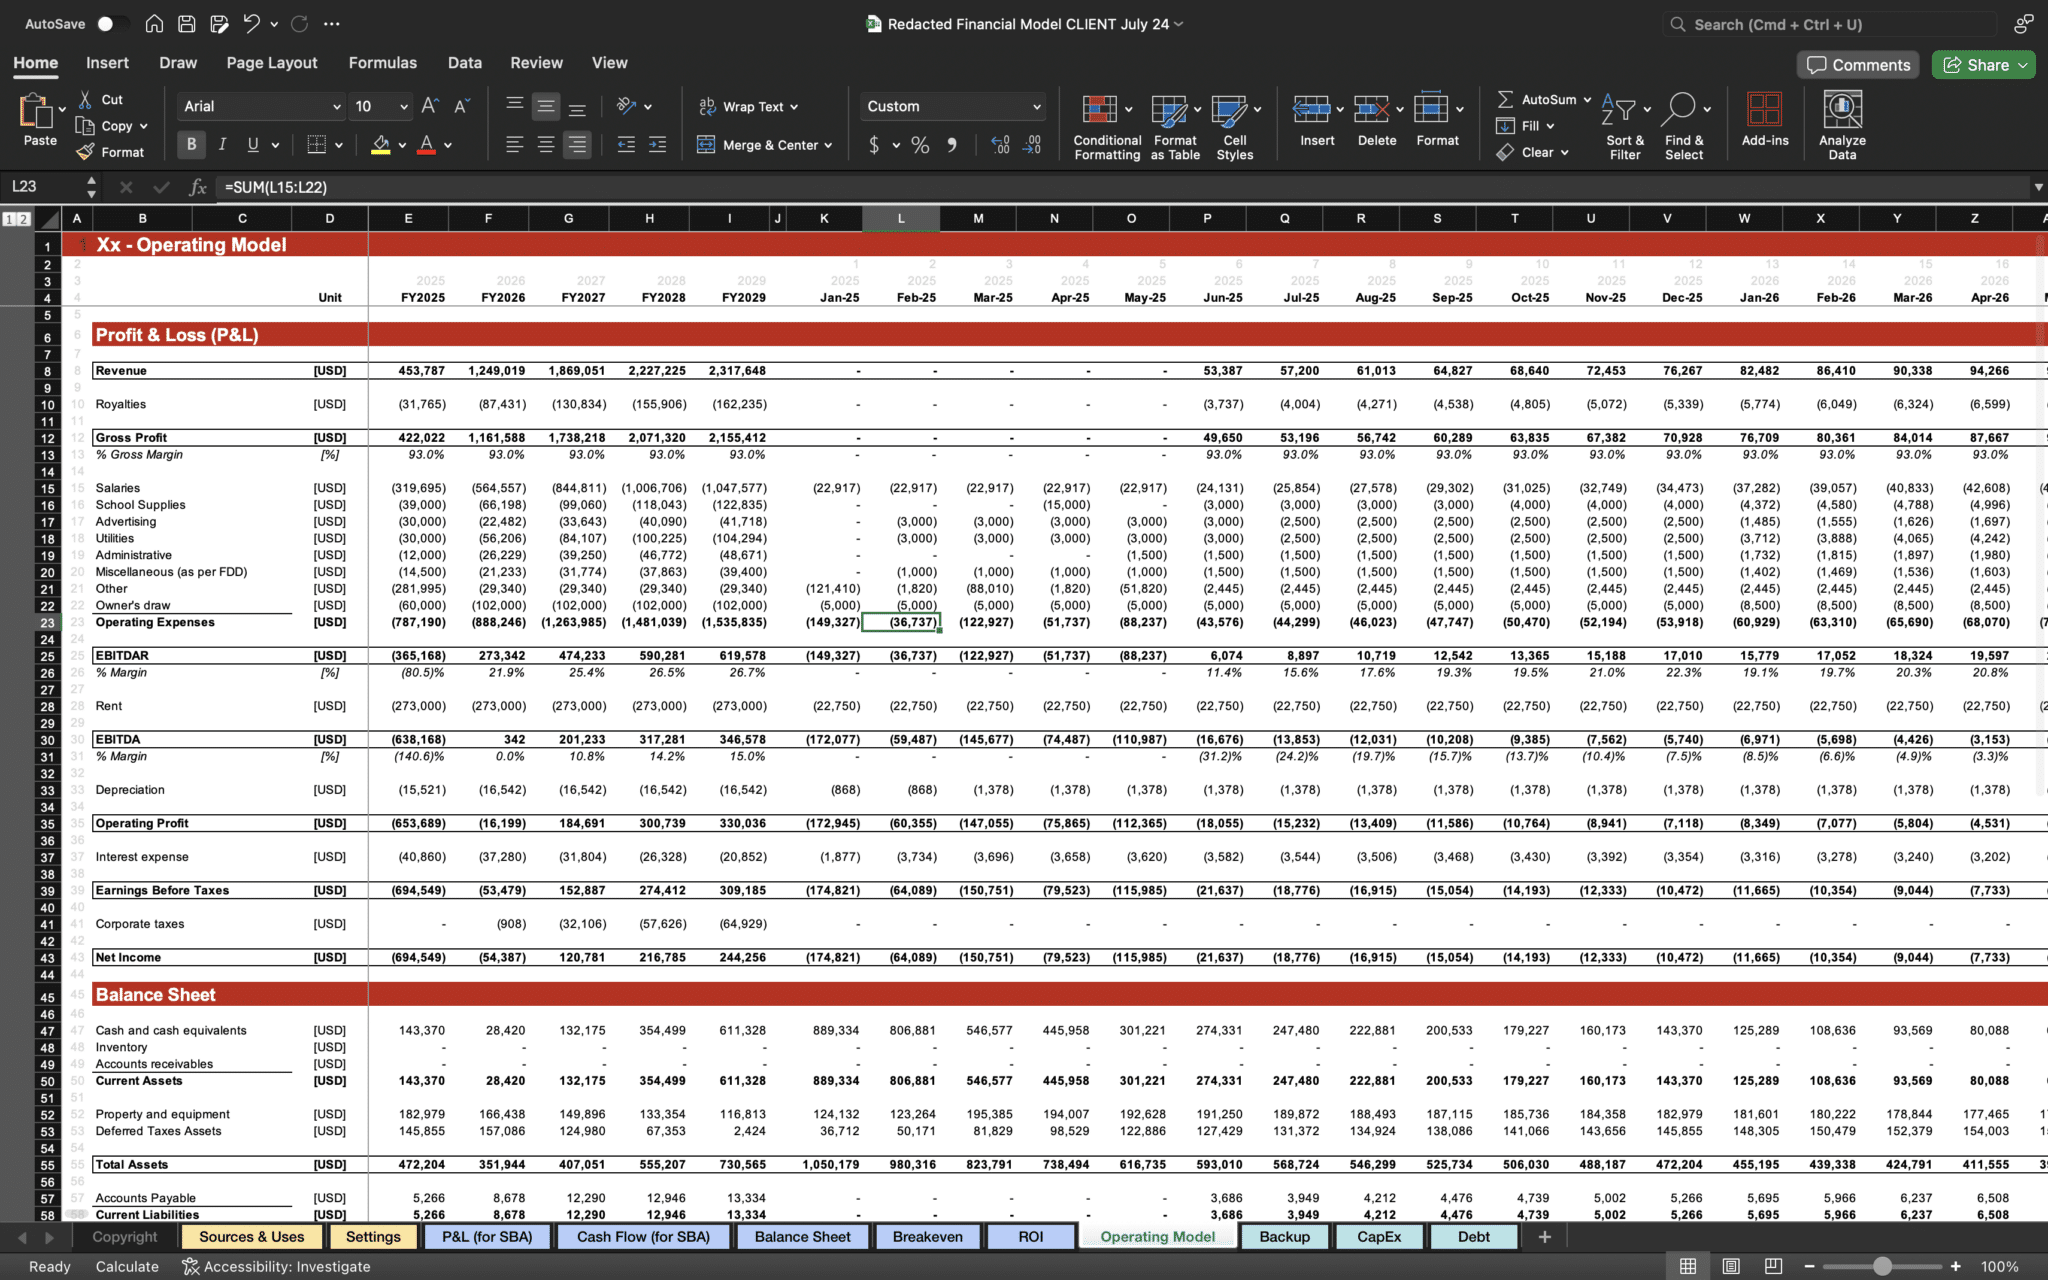The image size is (2048, 1280).
Task: Adjust the zoom slider handle
Action: pyautogui.click(x=1882, y=1266)
